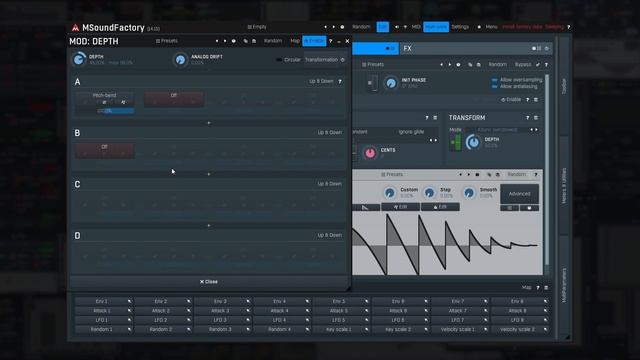
Task: Open the help icon in slot A header
Action: [x=340, y=81]
